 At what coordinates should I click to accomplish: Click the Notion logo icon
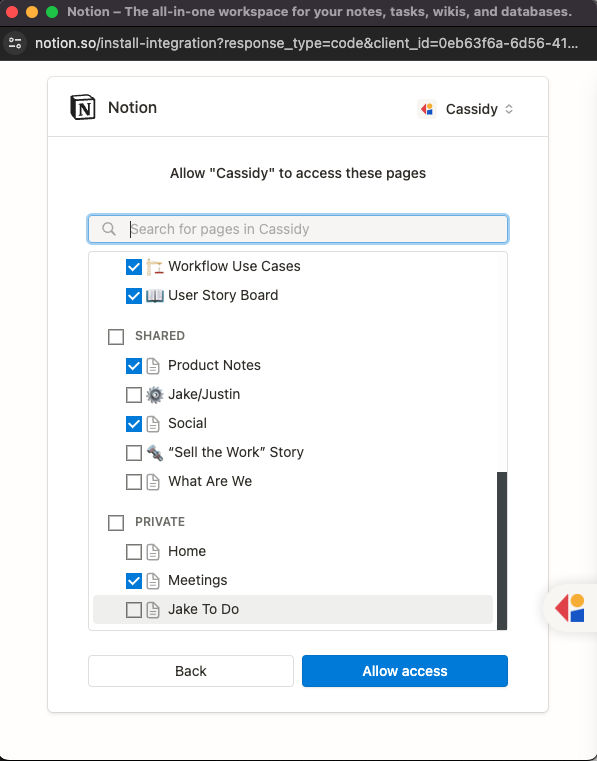[83, 107]
